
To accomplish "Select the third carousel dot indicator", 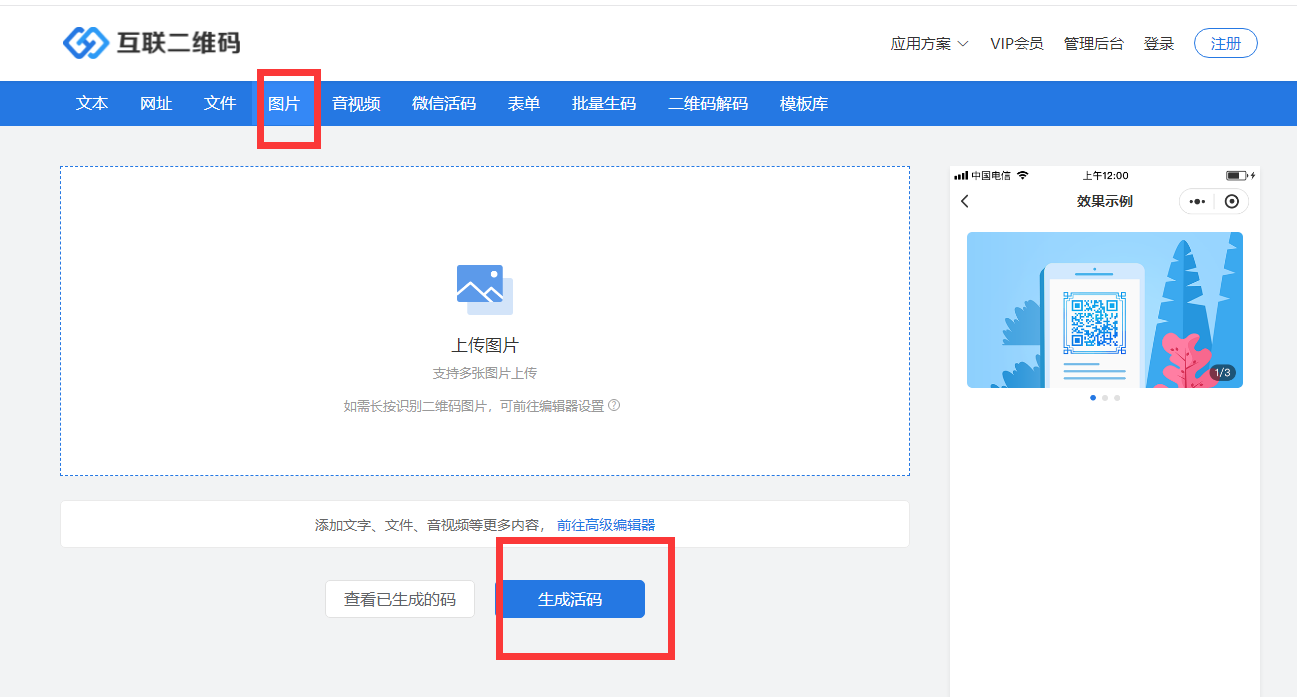I will tap(1117, 398).
